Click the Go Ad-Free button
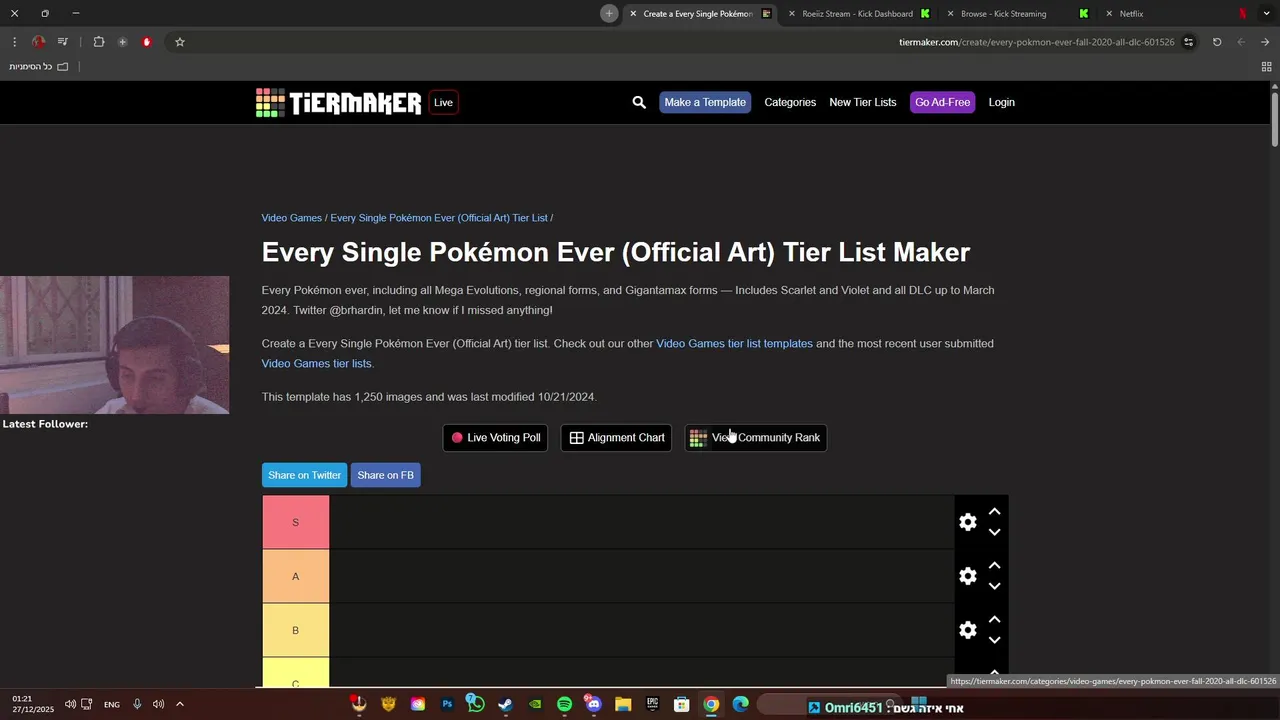Image resolution: width=1280 pixels, height=720 pixels. 942,102
